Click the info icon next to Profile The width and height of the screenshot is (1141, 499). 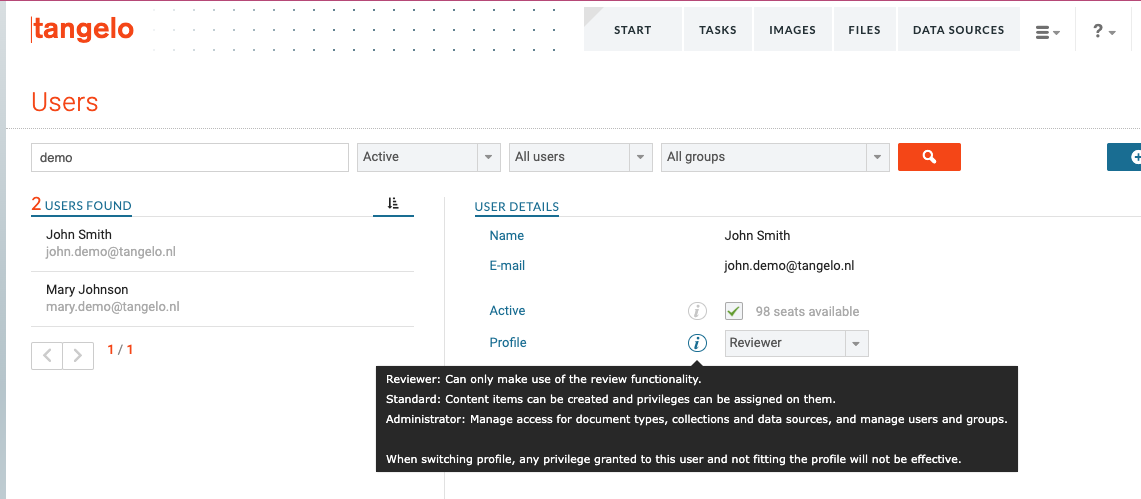[x=697, y=343]
